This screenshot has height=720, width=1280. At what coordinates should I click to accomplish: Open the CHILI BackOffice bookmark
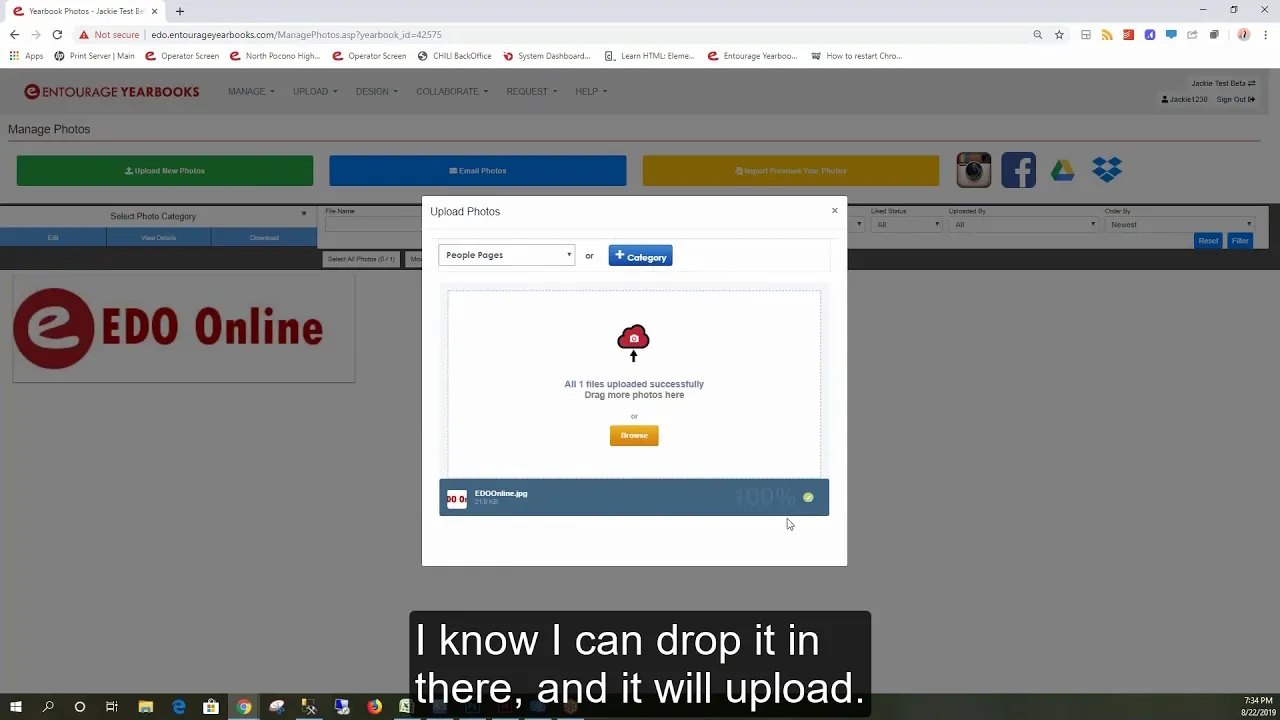pyautogui.click(x=454, y=56)
